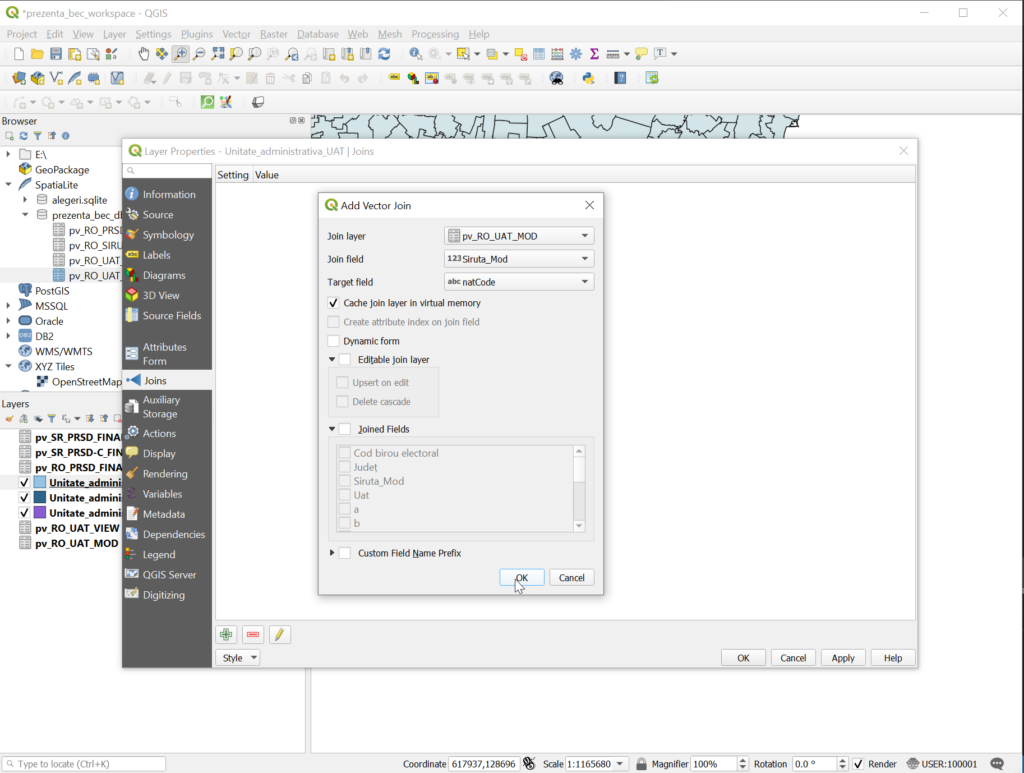The image size is (1024, 773).
Task: Toggle visibility of first Unitate_admini layer with light-blue swatch
Action: (x=24, y=482)
